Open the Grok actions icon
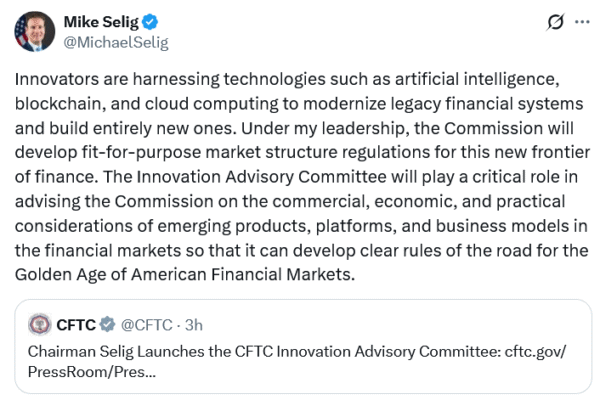Screen dimensions: 600x400 546,21
